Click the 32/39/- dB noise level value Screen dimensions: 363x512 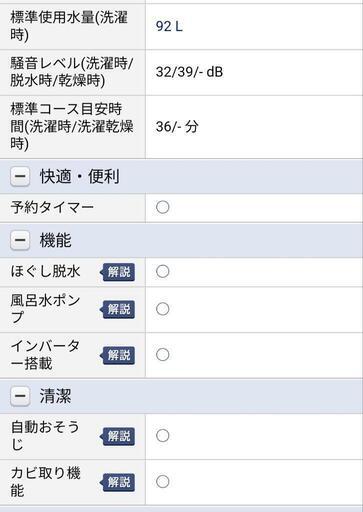[x=189, y=72]
